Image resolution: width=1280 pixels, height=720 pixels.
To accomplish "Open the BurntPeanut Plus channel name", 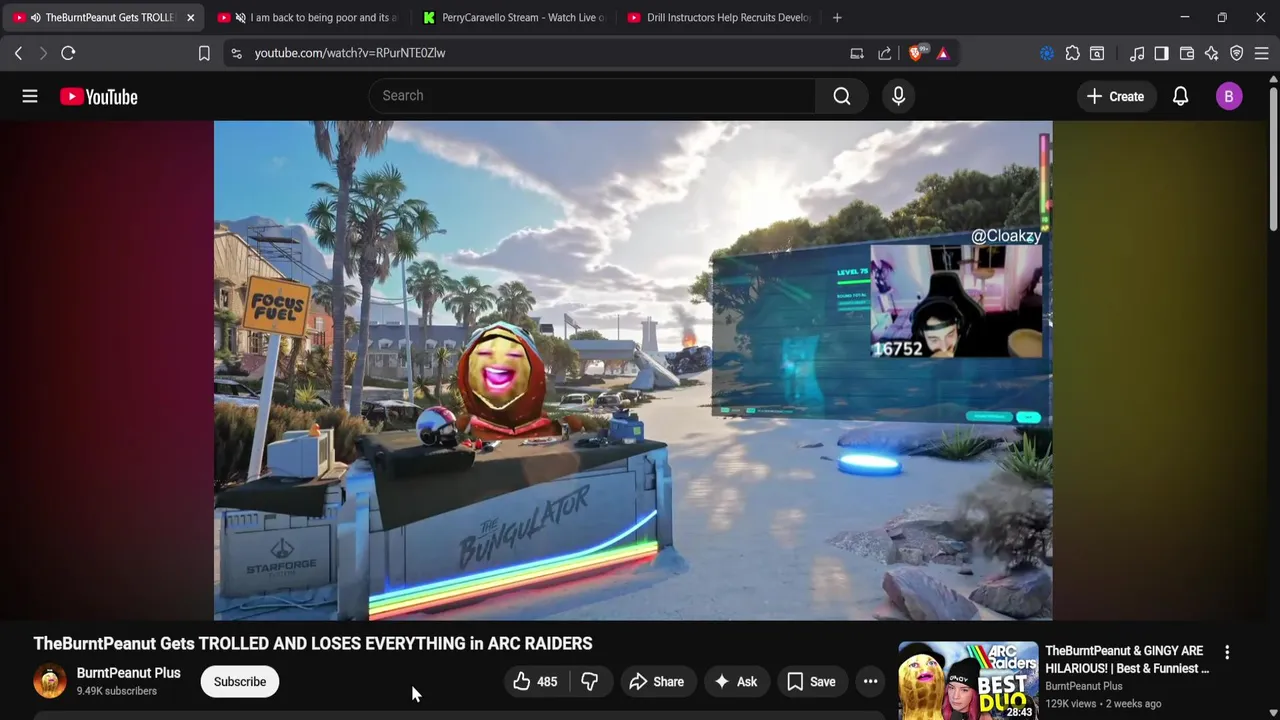I will coord(129,673).
